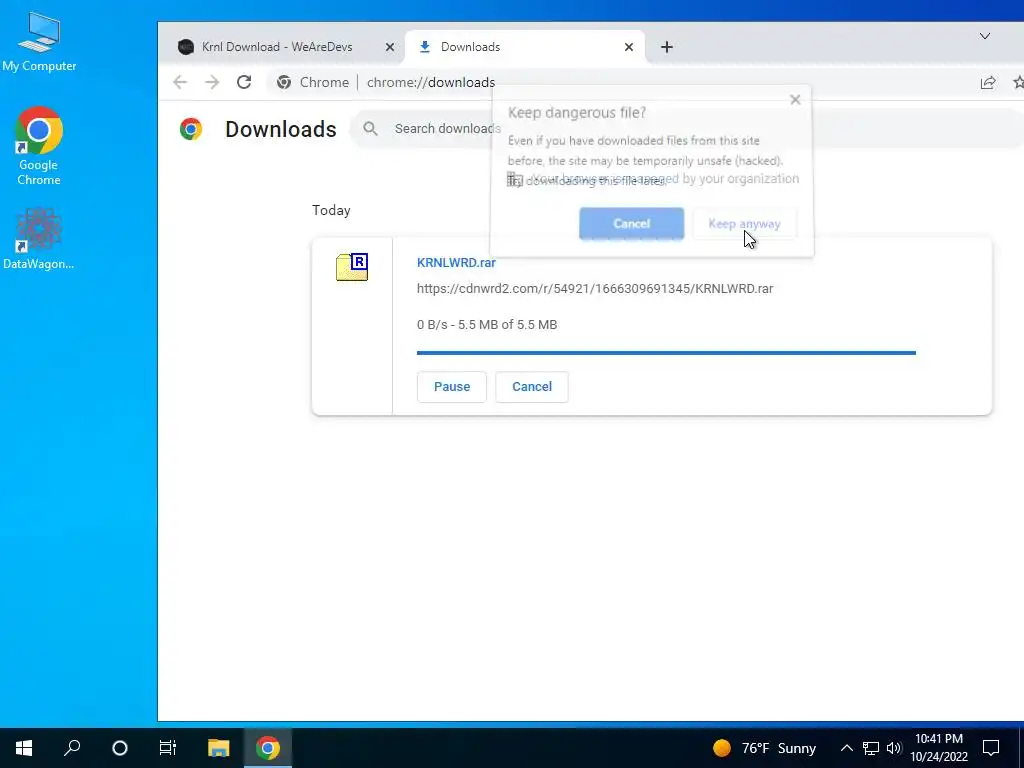This screenshot has height=768, width=1024.
Task: Pause the KRNLWRD.rar download
Action: point(452,387)
